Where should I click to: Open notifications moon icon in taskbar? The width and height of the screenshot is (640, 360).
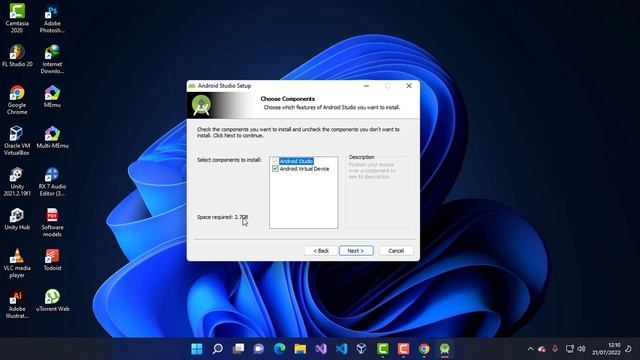coord(629,349)
